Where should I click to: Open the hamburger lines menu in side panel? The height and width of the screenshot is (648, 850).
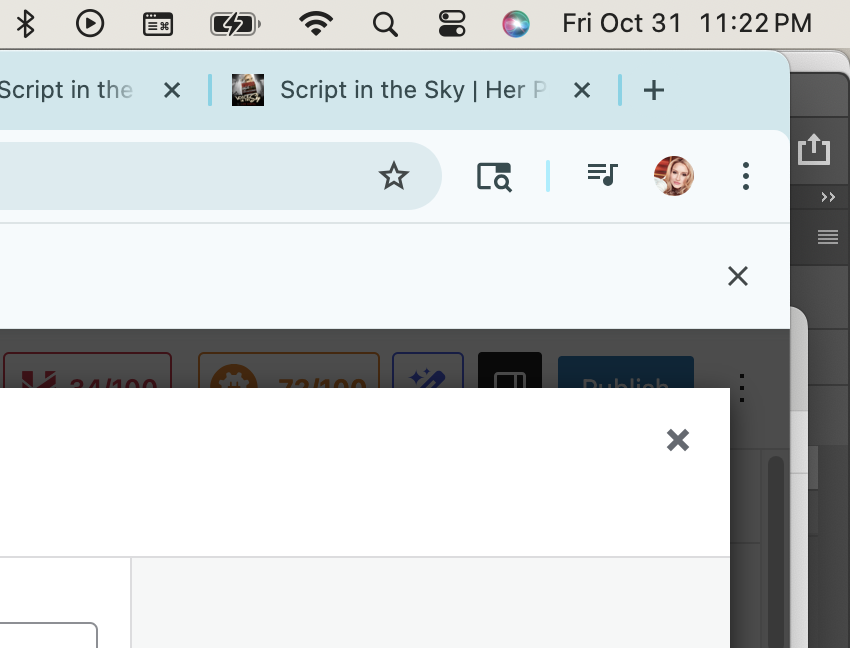click(828, 237)
